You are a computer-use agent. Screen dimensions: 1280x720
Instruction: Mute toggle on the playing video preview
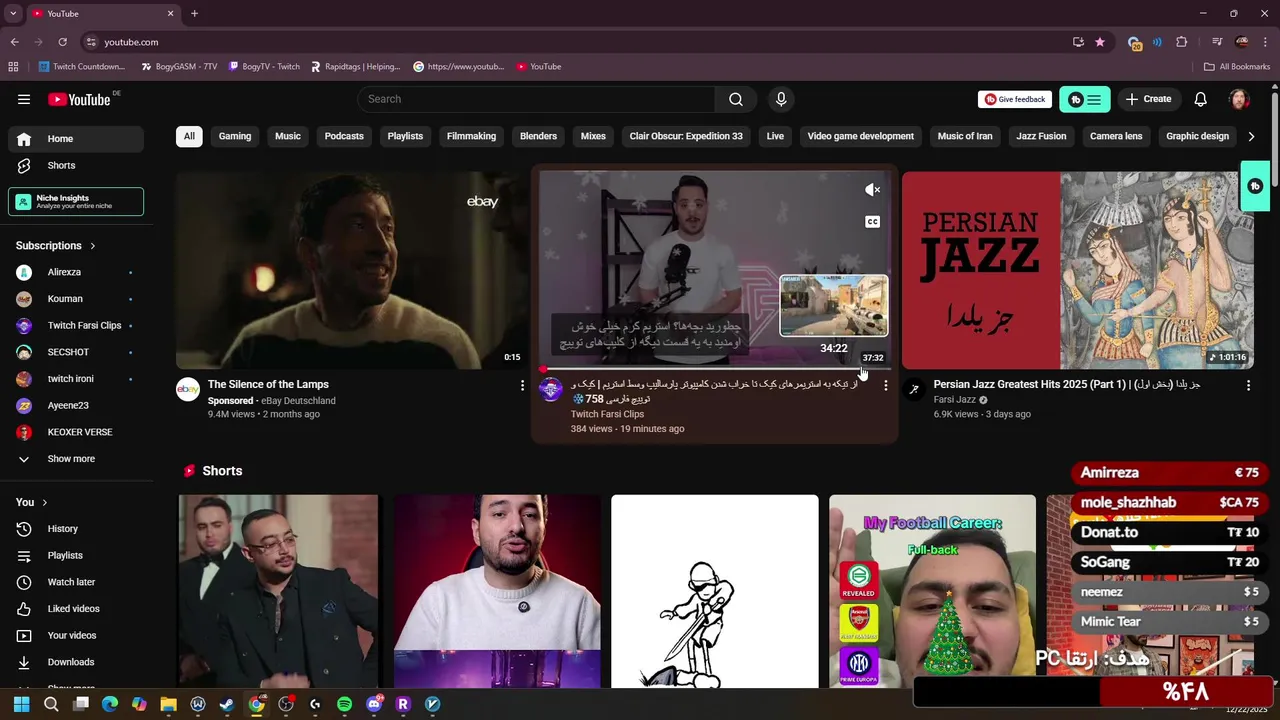[872, 190]
